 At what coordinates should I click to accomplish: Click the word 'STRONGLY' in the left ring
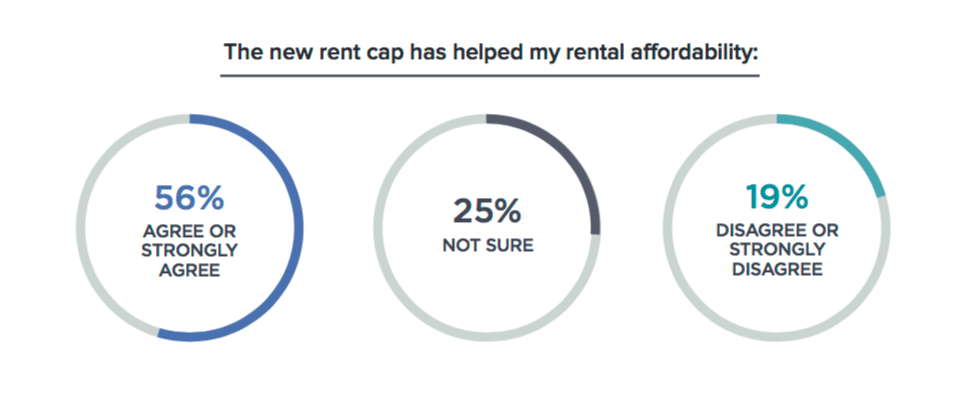tap(190, 251)
